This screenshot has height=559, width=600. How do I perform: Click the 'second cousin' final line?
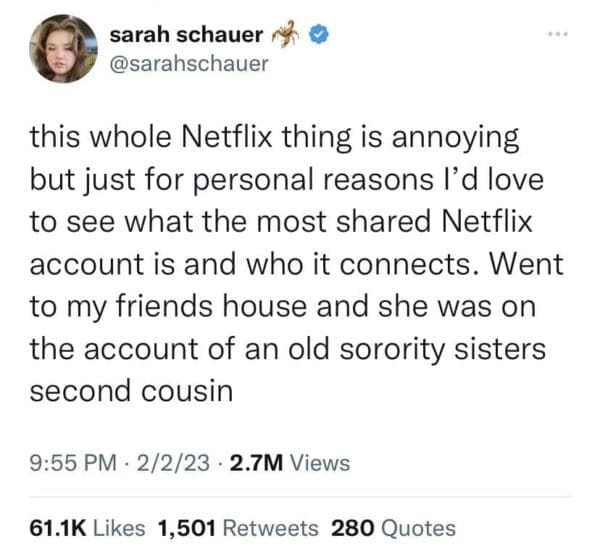coord(131,391)
